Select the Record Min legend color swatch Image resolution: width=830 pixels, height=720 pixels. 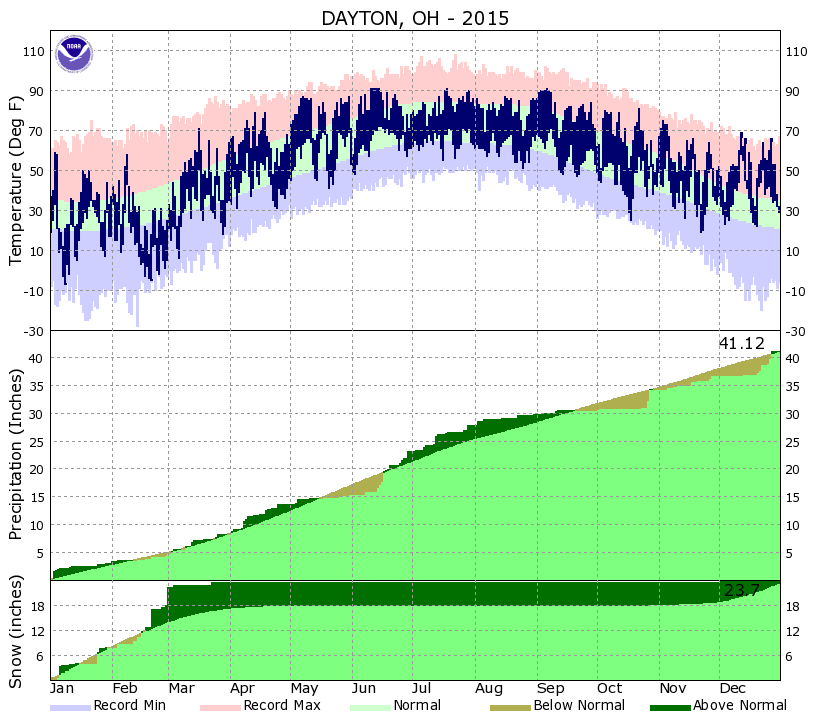click(70, 708)
